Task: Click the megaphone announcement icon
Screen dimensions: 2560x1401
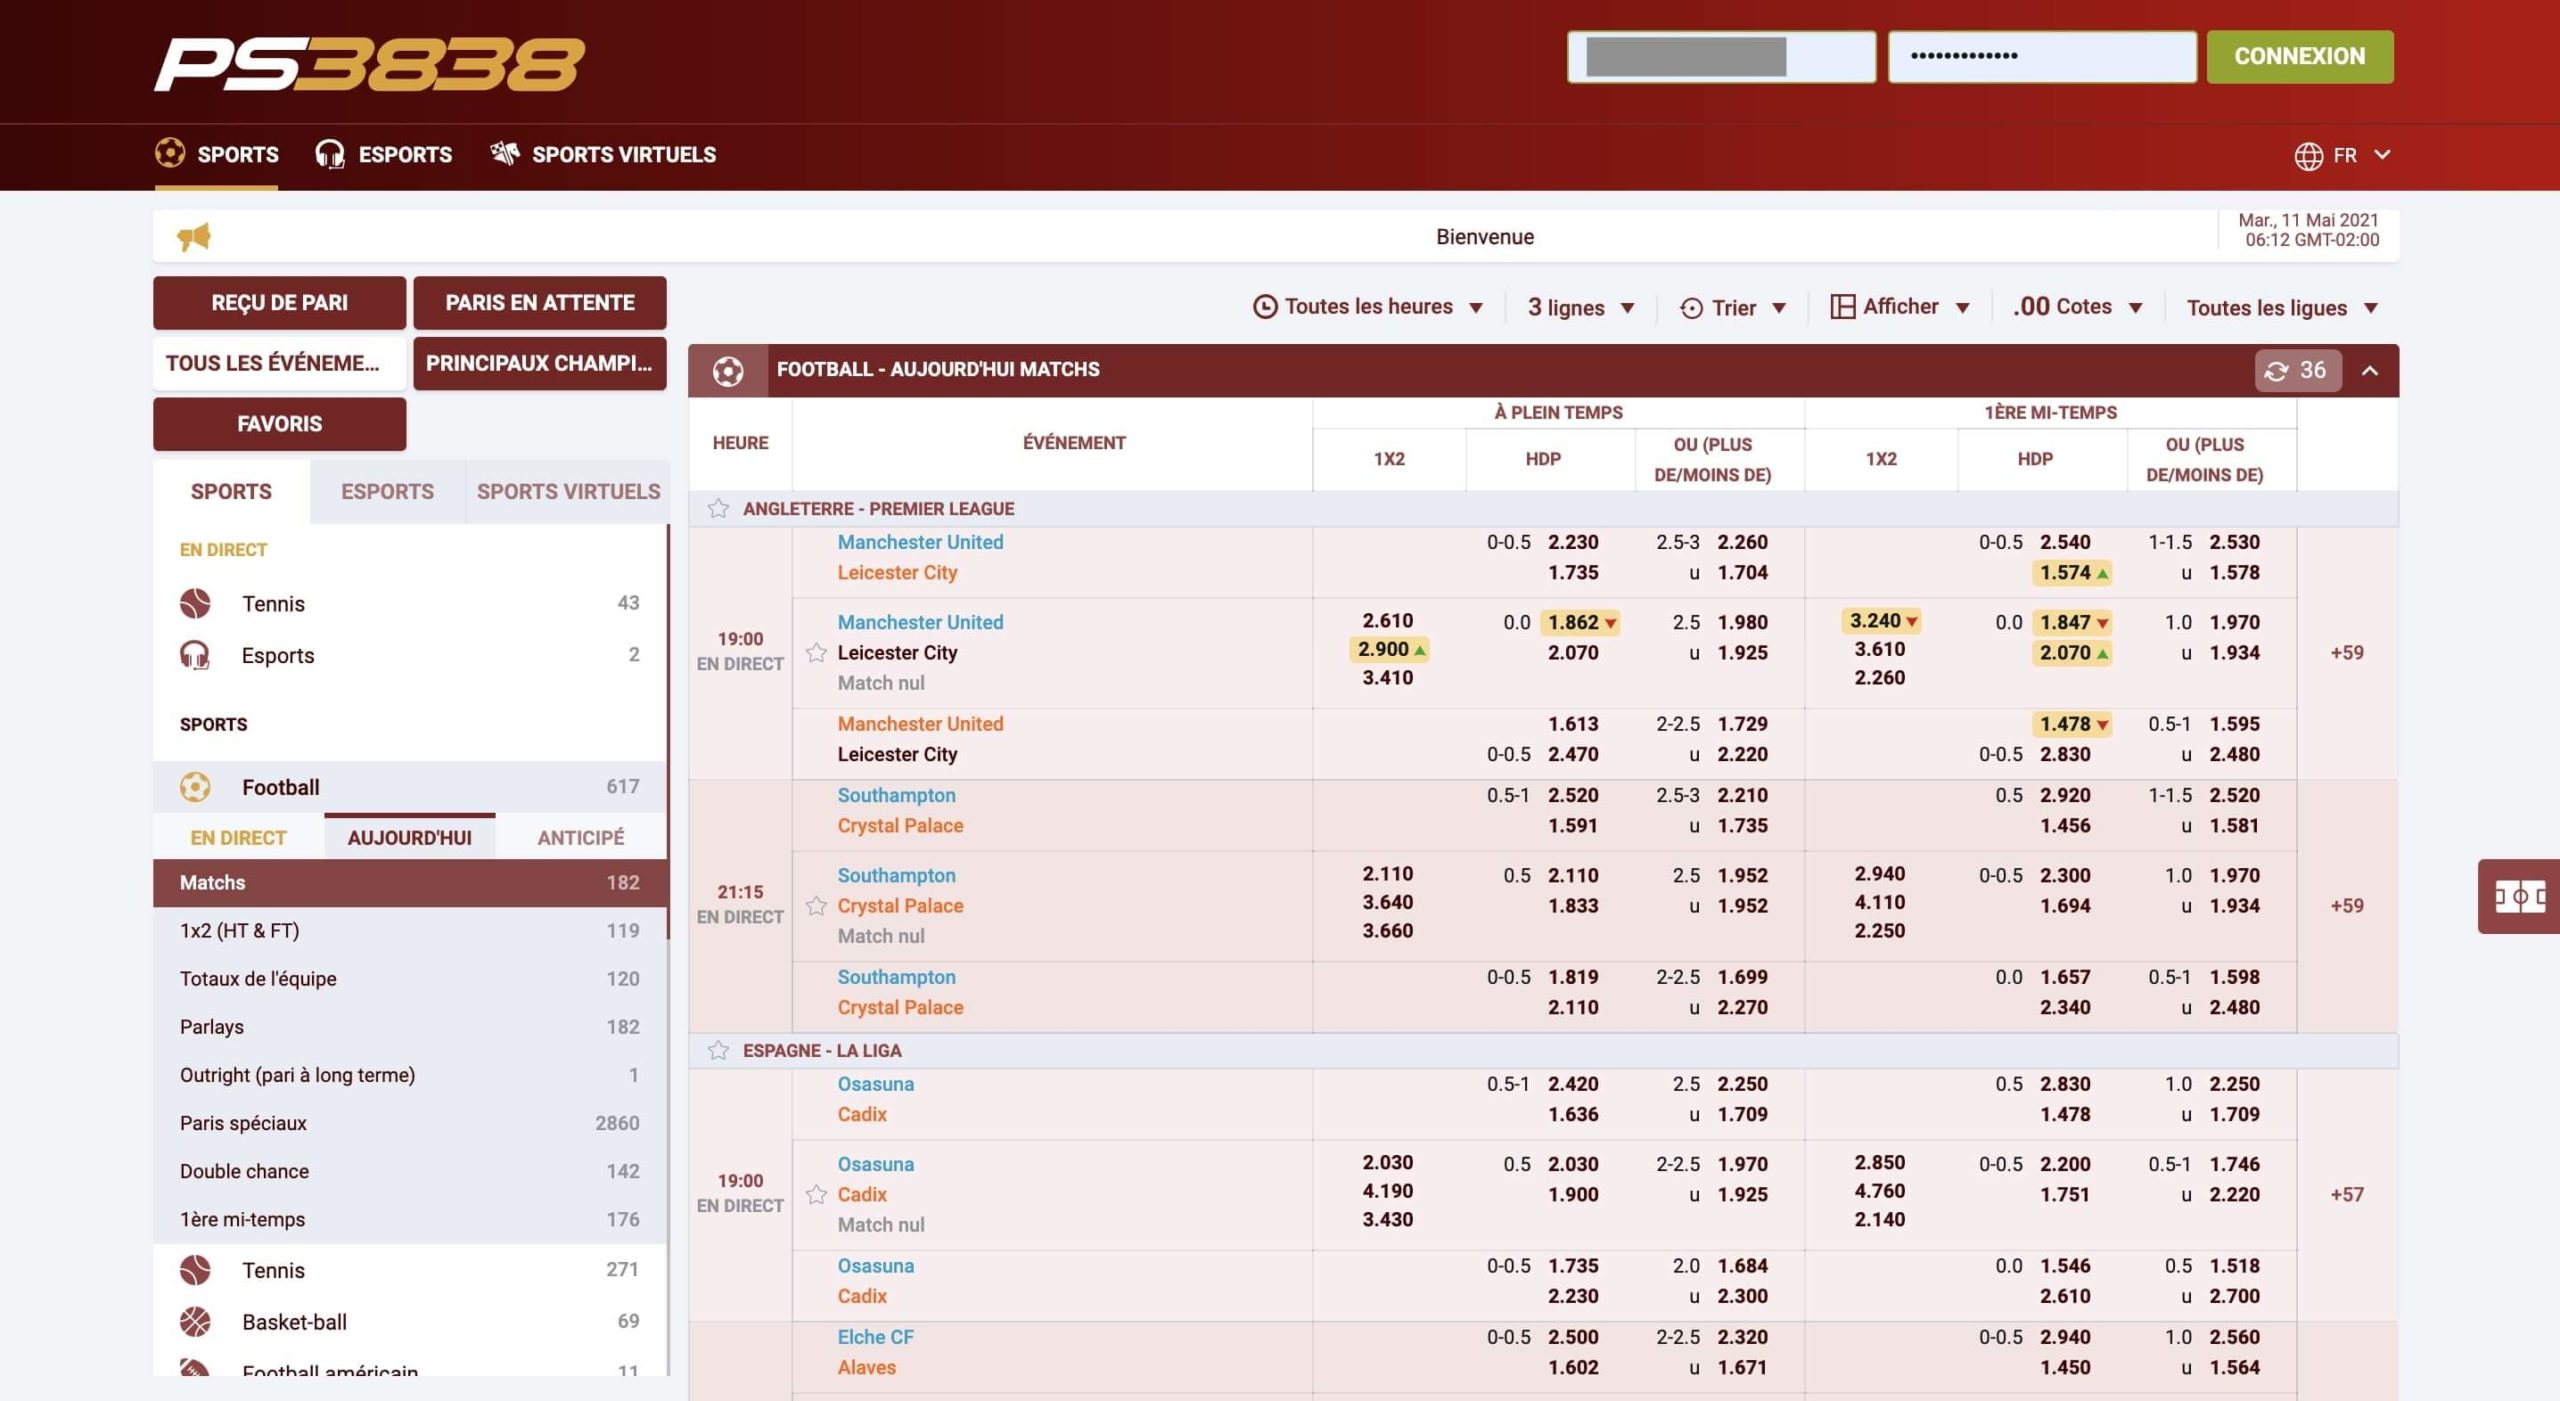Action: pyautogui.click(x=194, y=236)
